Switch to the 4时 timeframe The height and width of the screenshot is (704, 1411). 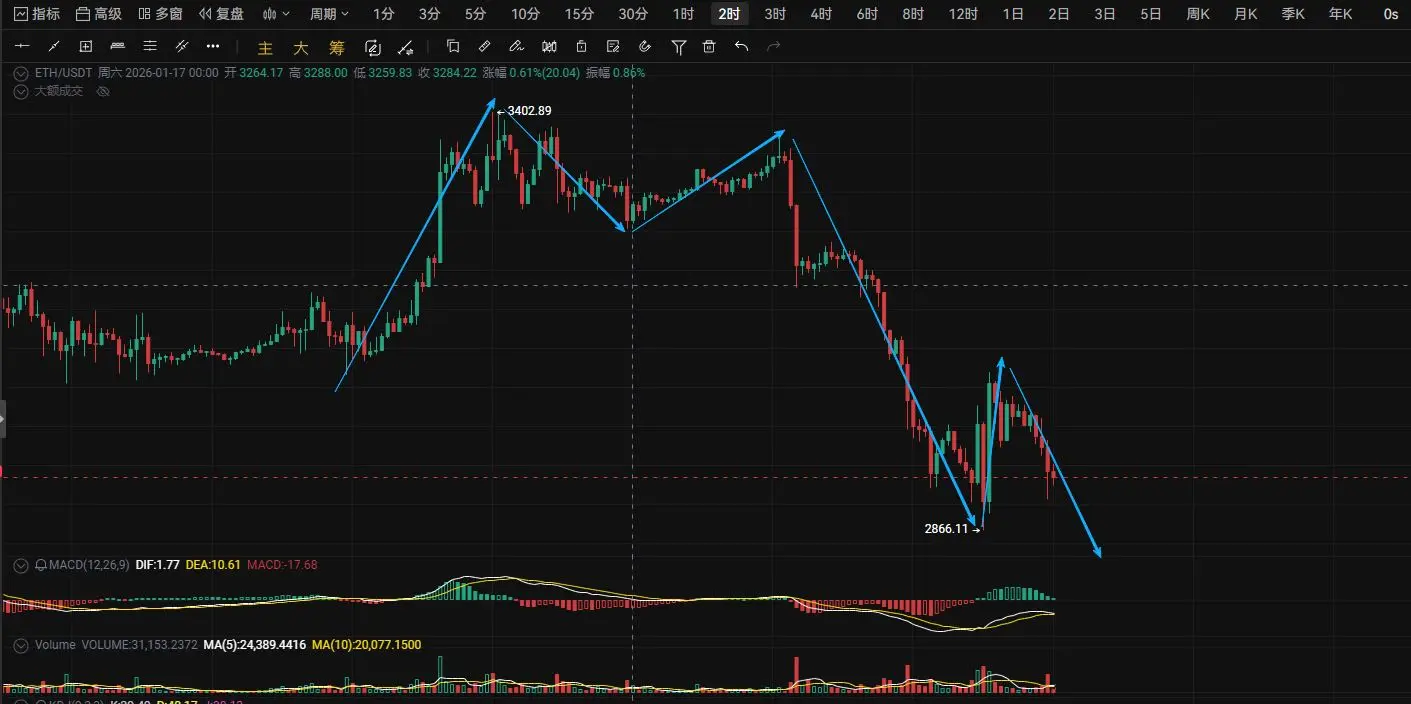coord(821,14)
